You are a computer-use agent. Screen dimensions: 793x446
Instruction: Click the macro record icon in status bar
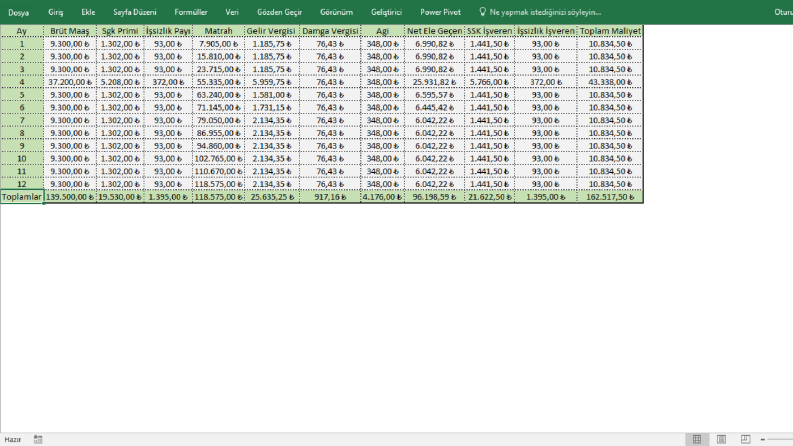[x=38, y=439]
